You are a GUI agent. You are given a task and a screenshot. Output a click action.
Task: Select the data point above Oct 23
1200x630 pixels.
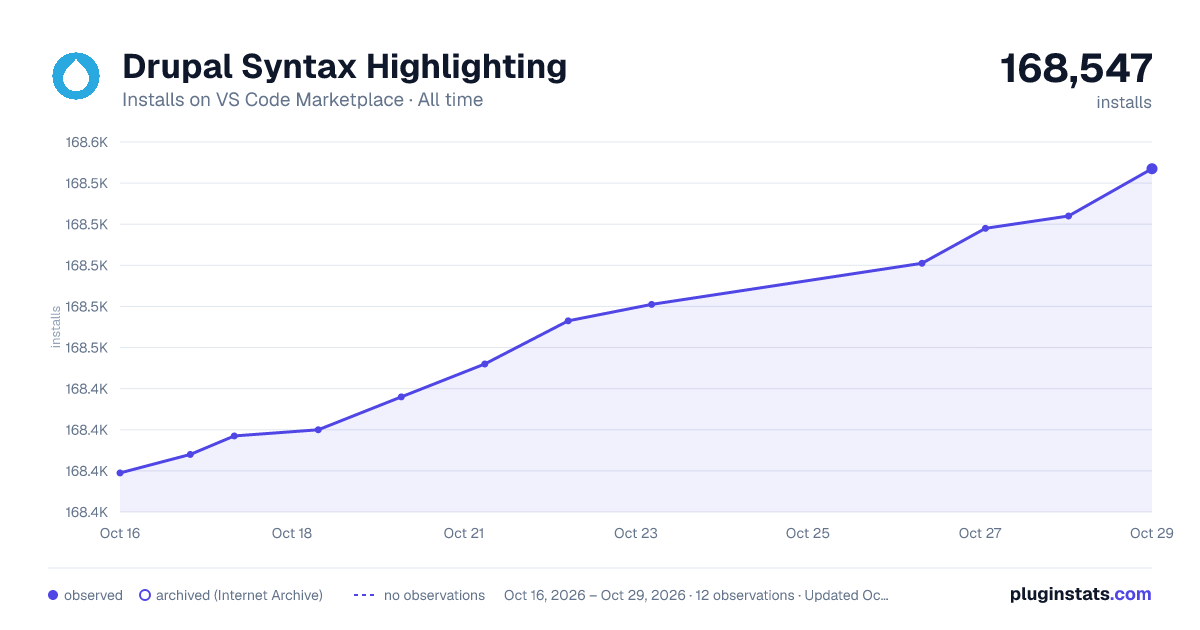tap(651, 304)
